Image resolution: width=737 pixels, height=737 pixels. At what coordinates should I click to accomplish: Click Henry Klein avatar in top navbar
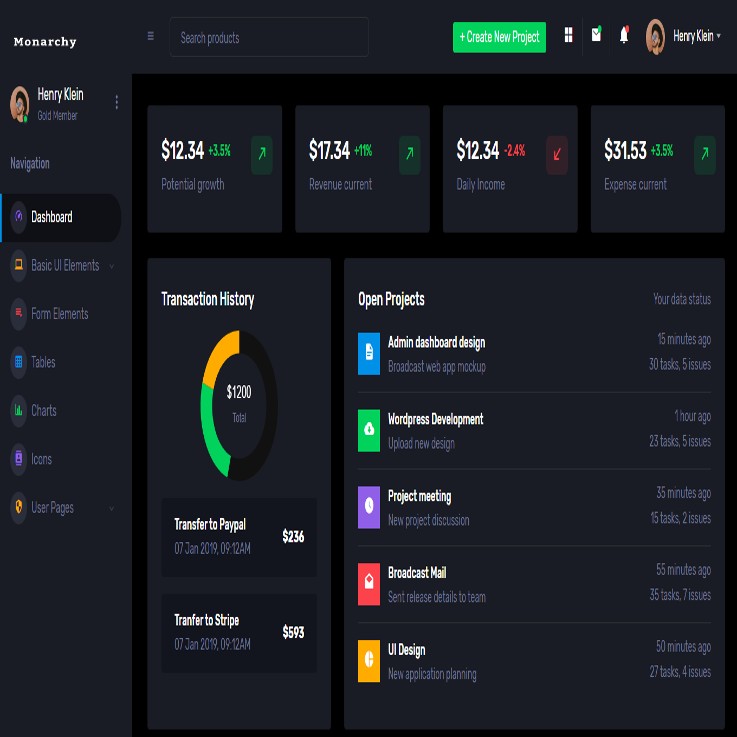pyautogui.click(x=655, y=37)
